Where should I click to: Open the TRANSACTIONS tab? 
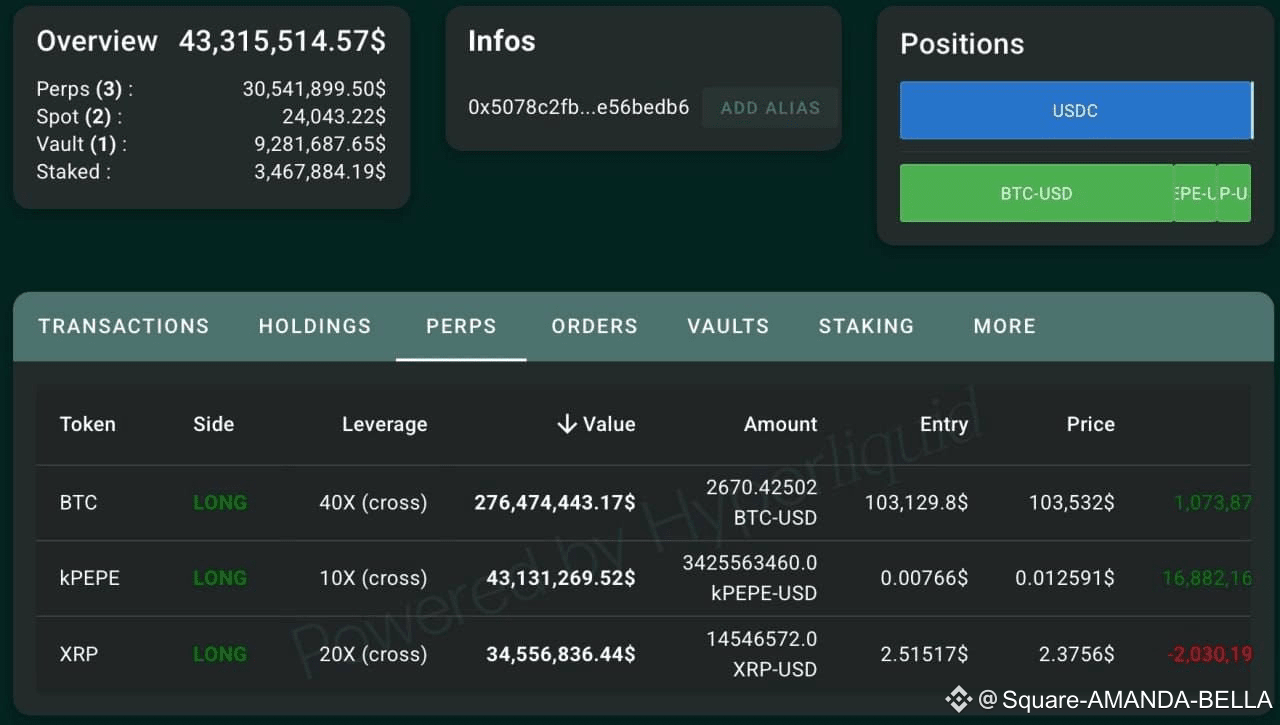(123, 326)
